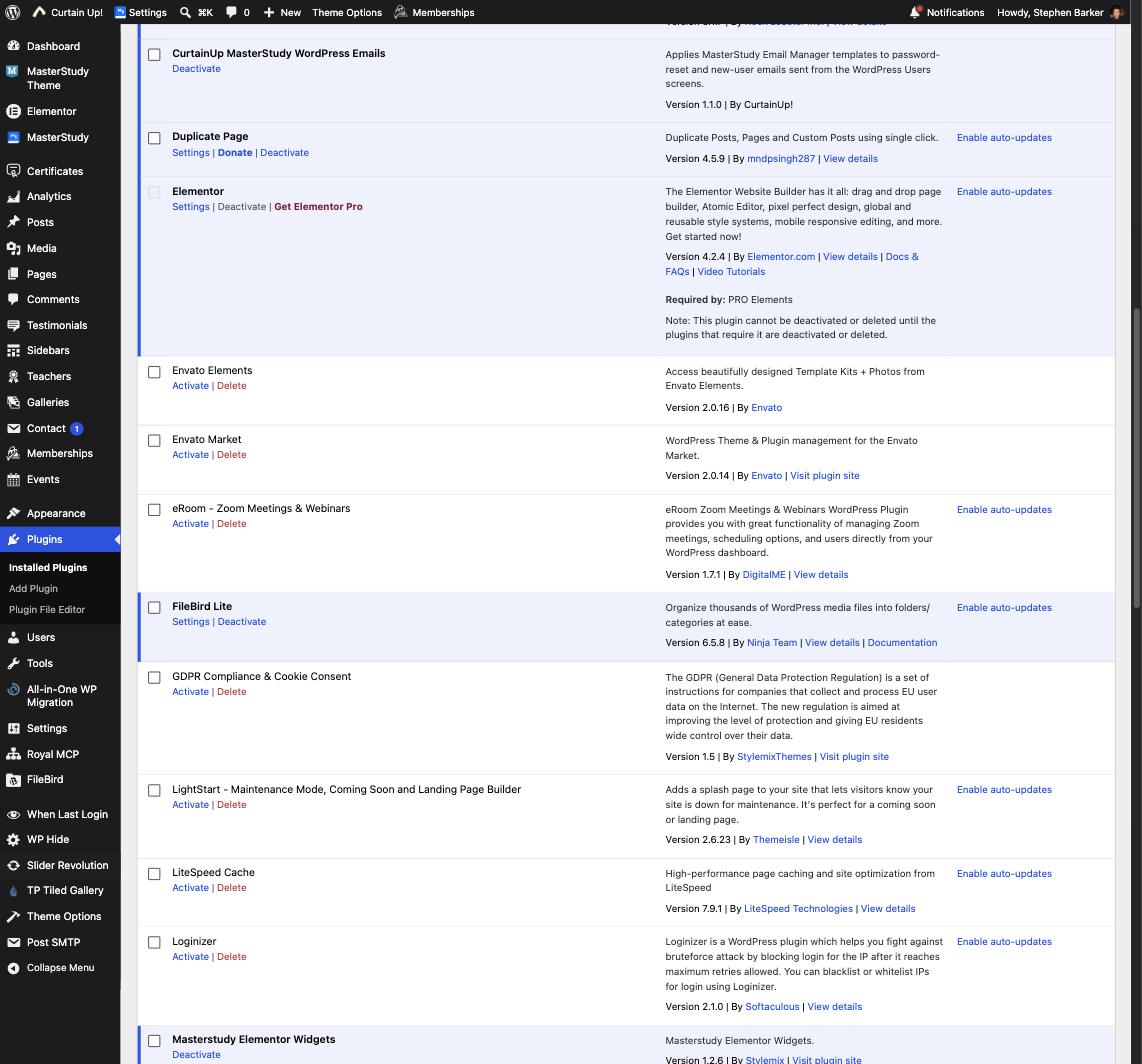Click the Slider Revolution icon
This screenshot has height=1064, width=1142.
[13, 865]
